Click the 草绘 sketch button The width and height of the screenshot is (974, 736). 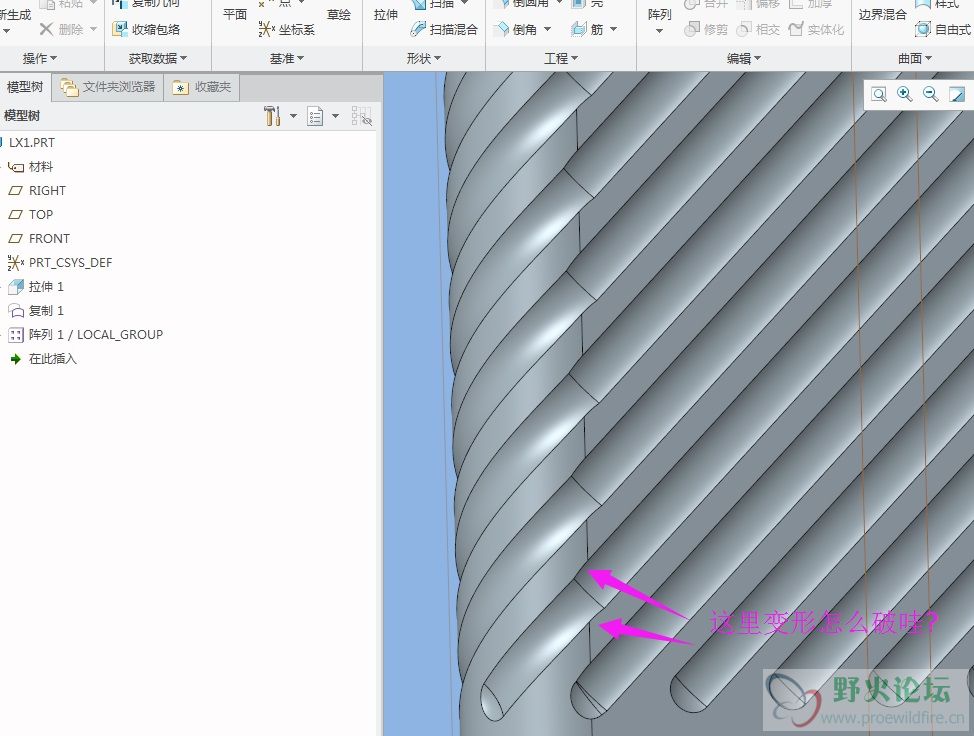(339, 15)
